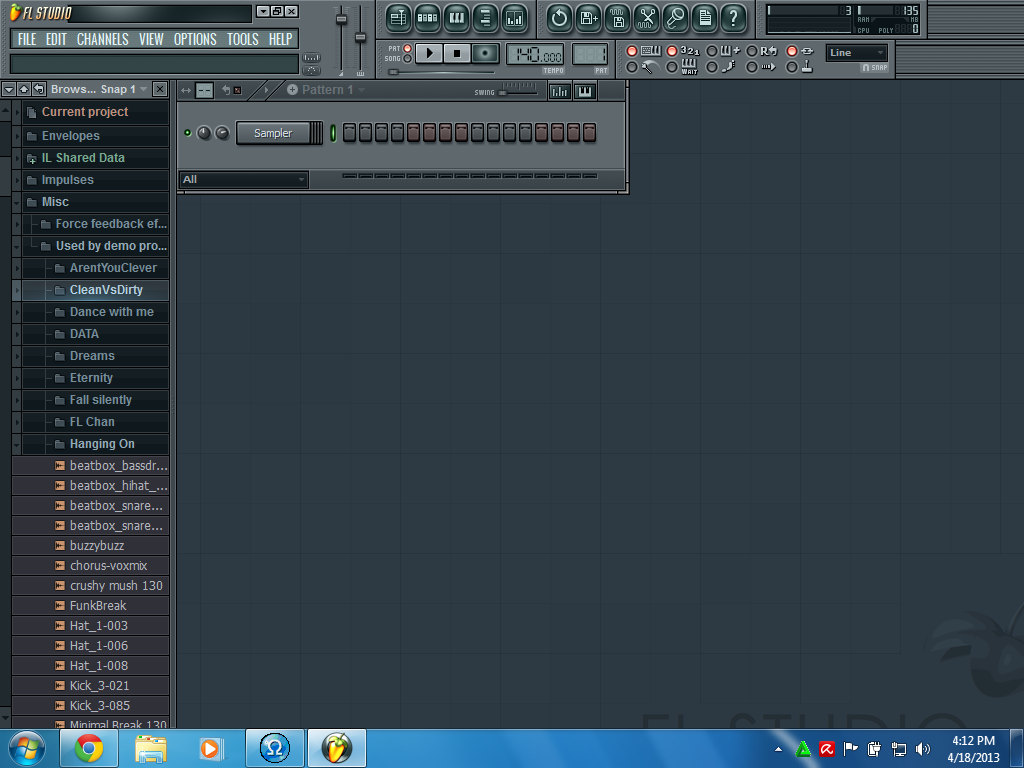
Task: Toggle the Sampler channel select indicator
Action: (x=333, y=133)
